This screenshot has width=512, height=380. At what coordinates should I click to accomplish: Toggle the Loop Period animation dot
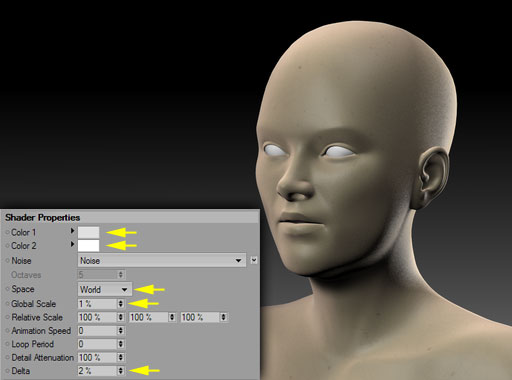(7, 344)
